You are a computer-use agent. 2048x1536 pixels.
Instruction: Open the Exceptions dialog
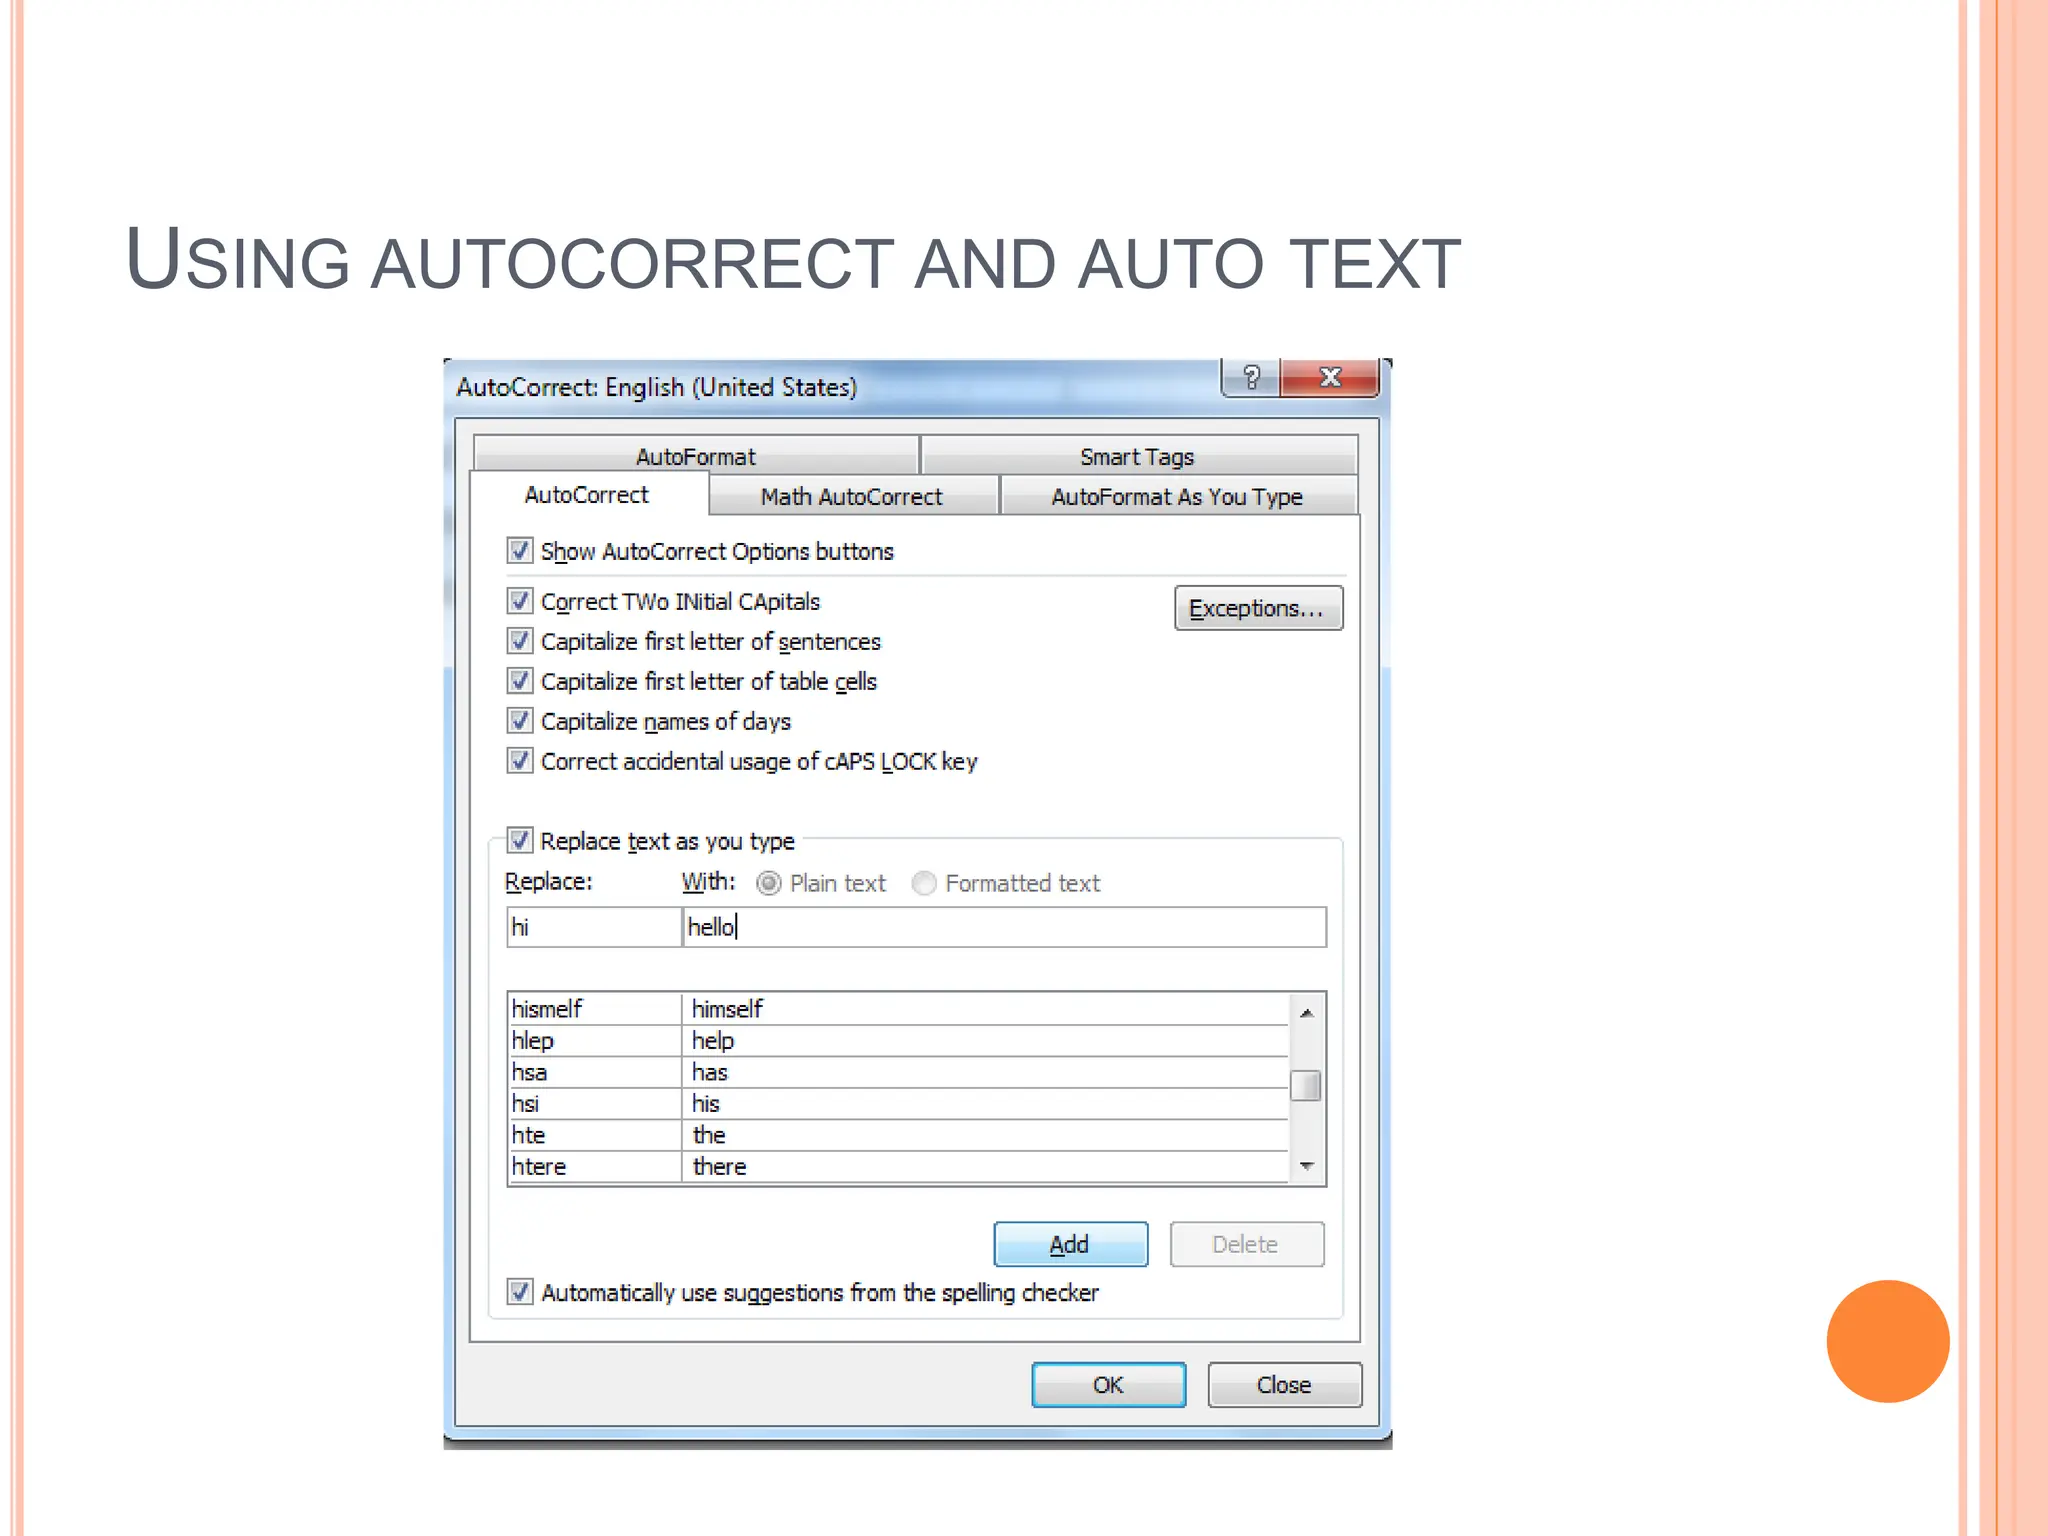(x=1258, y=608)
